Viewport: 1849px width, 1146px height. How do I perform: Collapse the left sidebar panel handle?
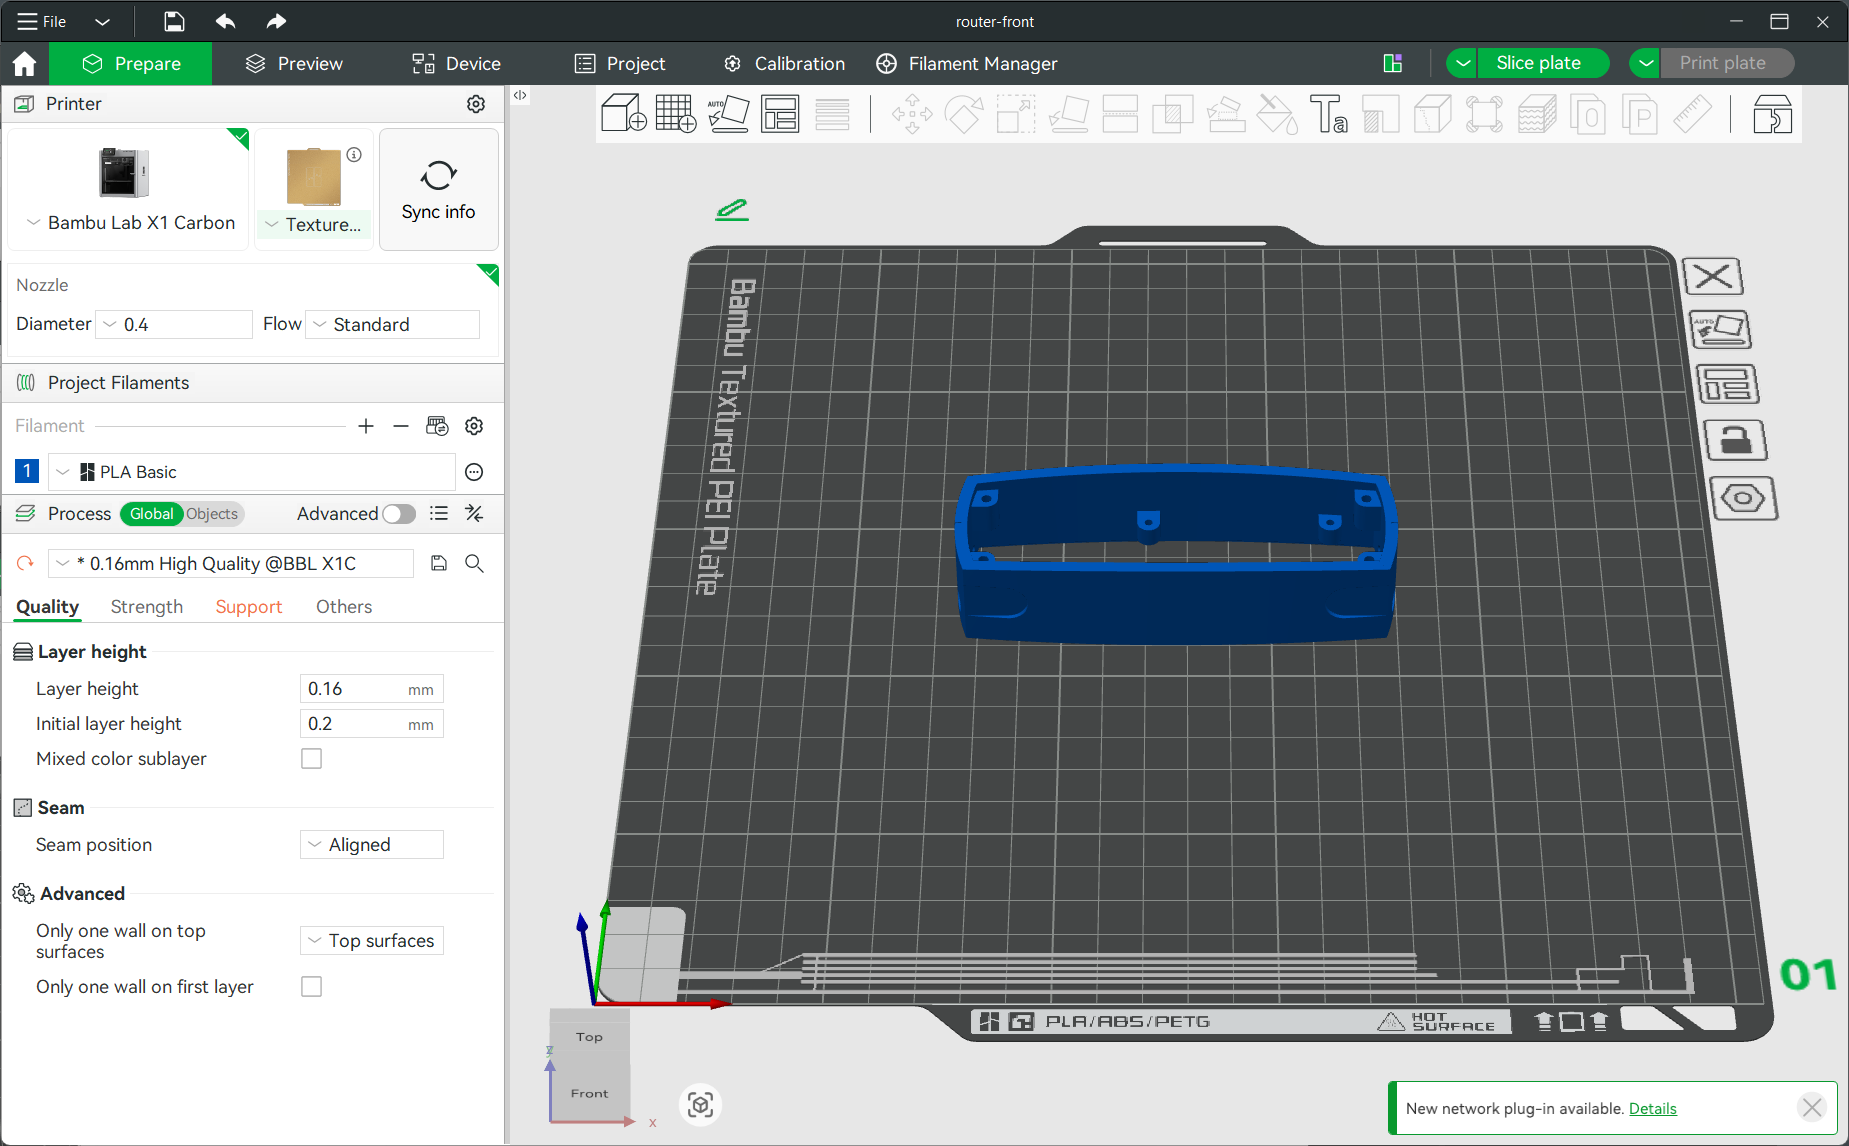pos(520,96)
